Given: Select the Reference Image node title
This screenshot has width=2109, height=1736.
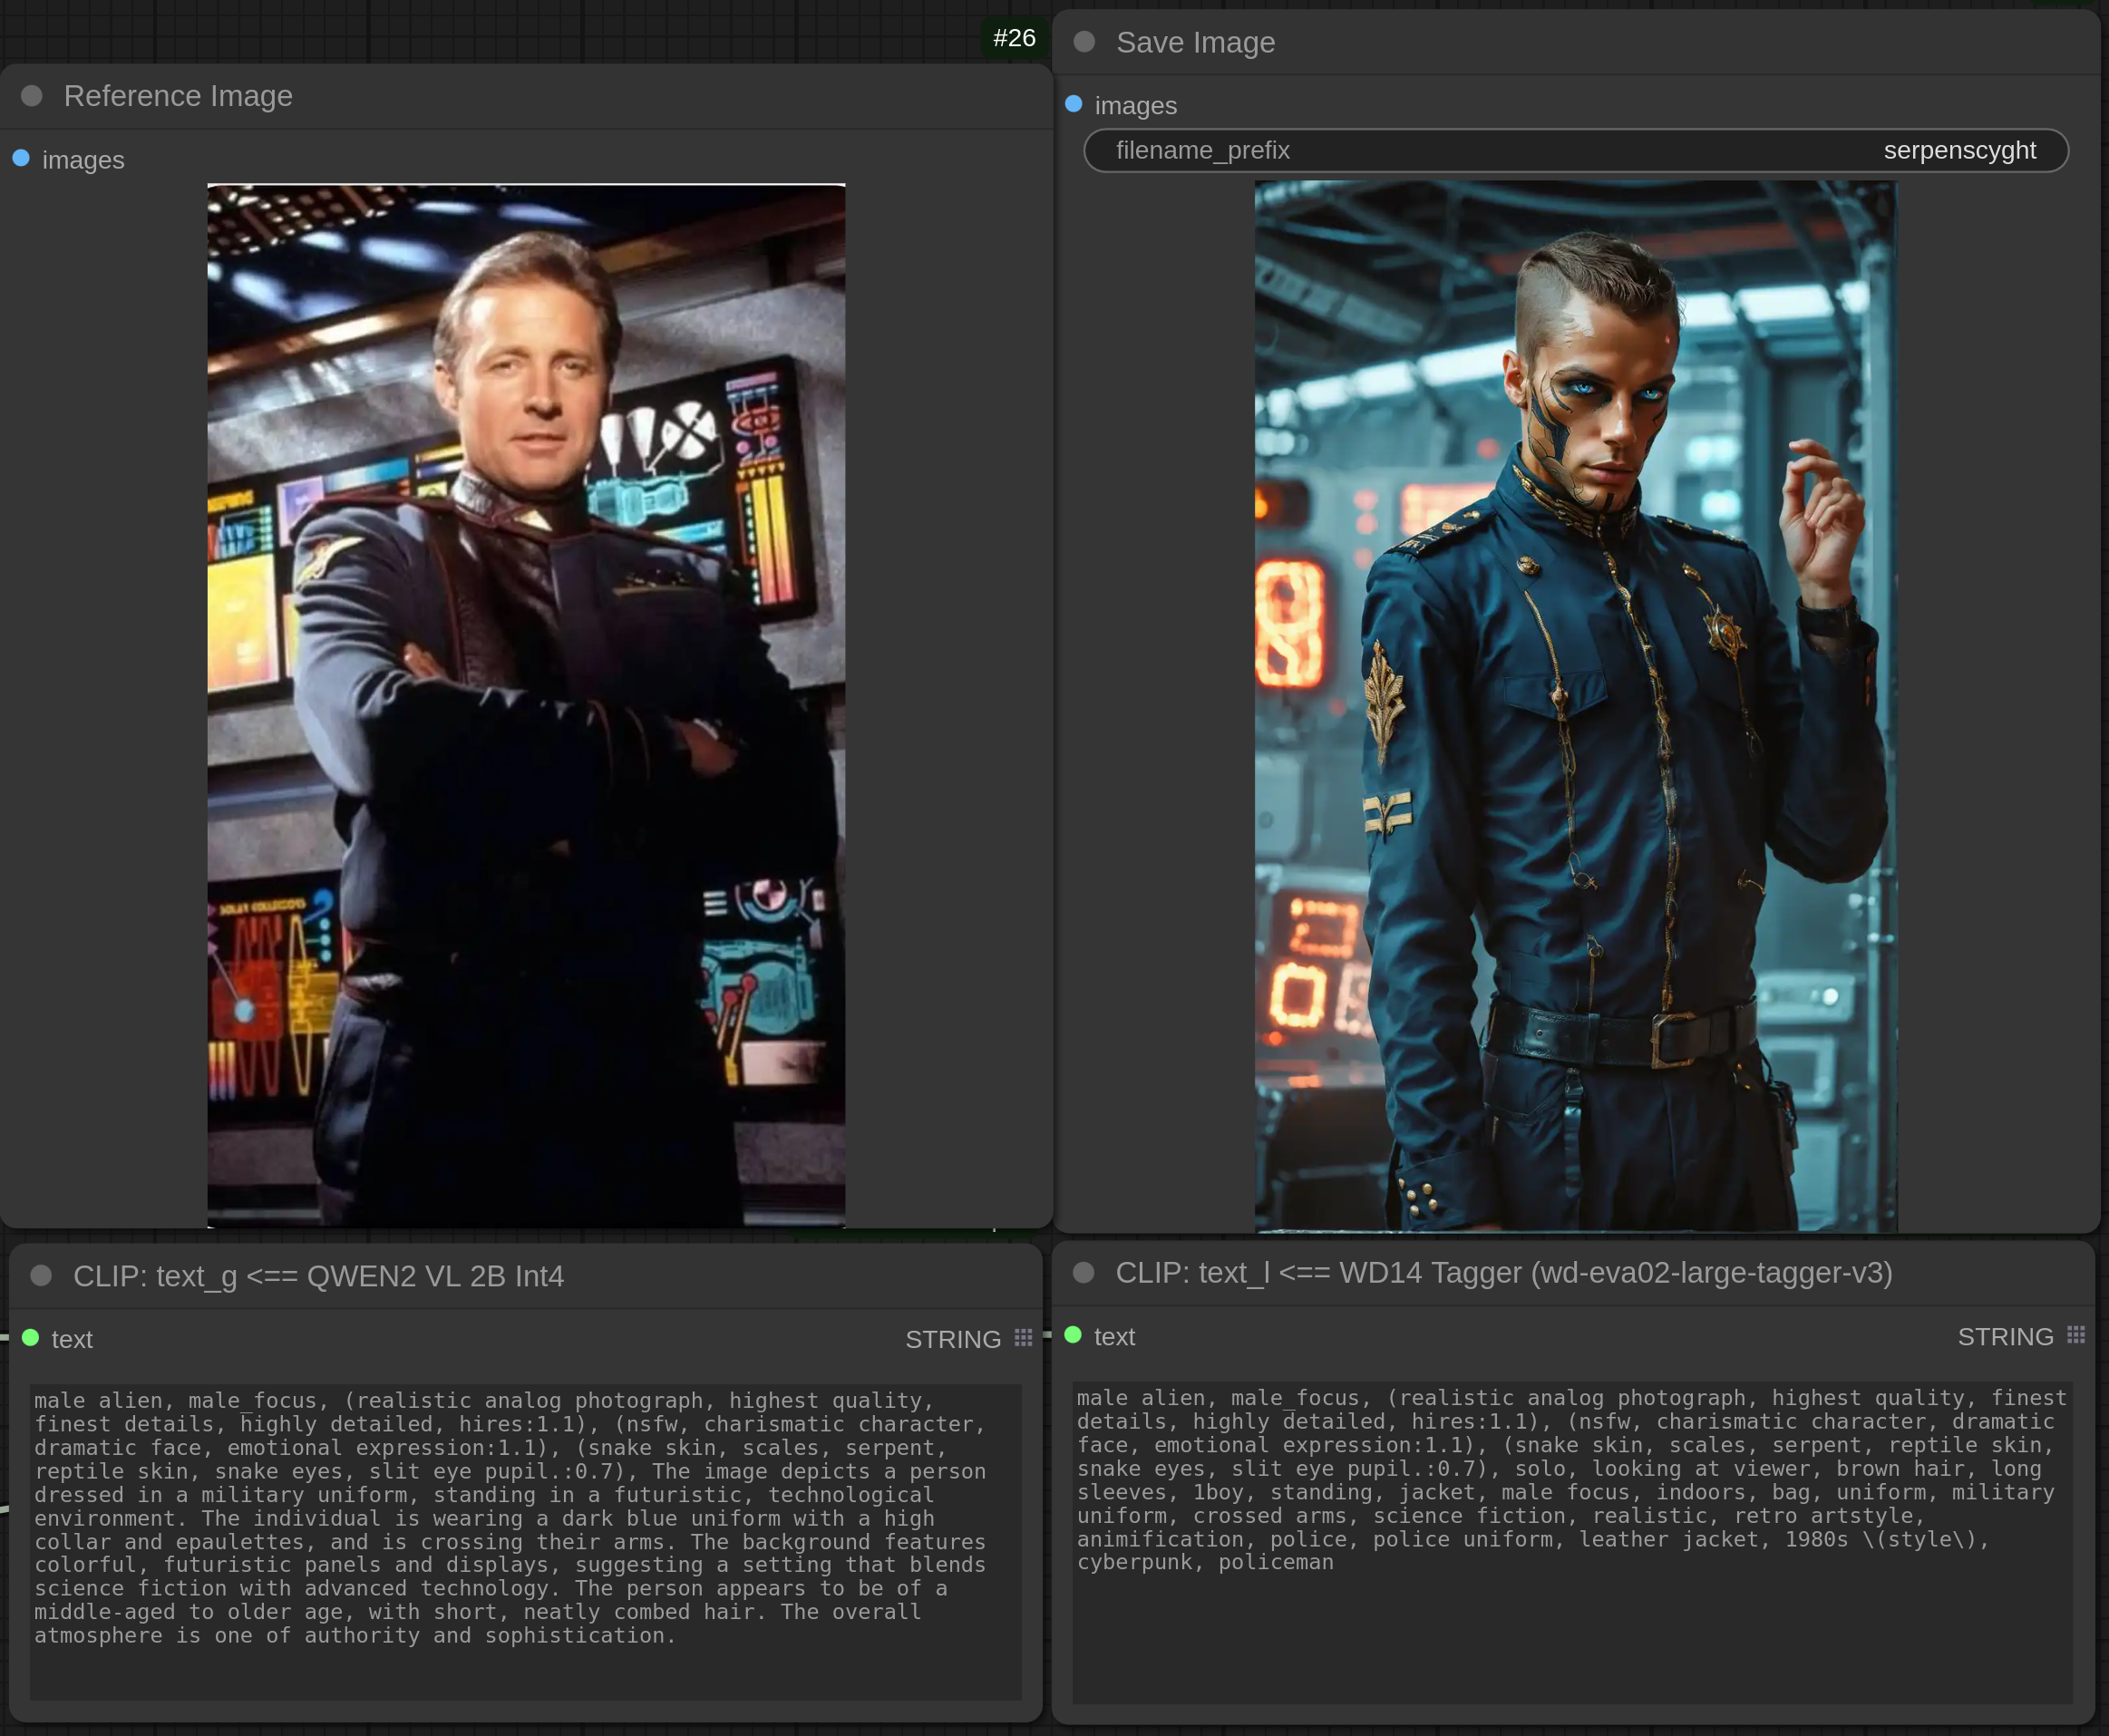Looking at the screenshot, I should click(x=178, y=96).
